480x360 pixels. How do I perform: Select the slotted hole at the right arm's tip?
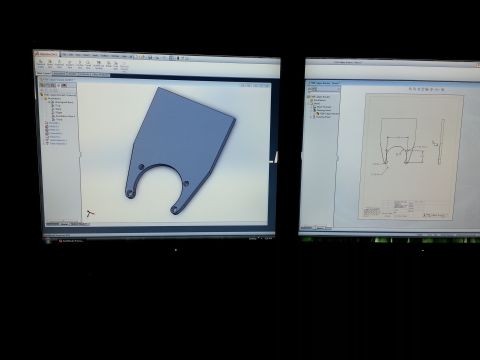tap(174, 209)
